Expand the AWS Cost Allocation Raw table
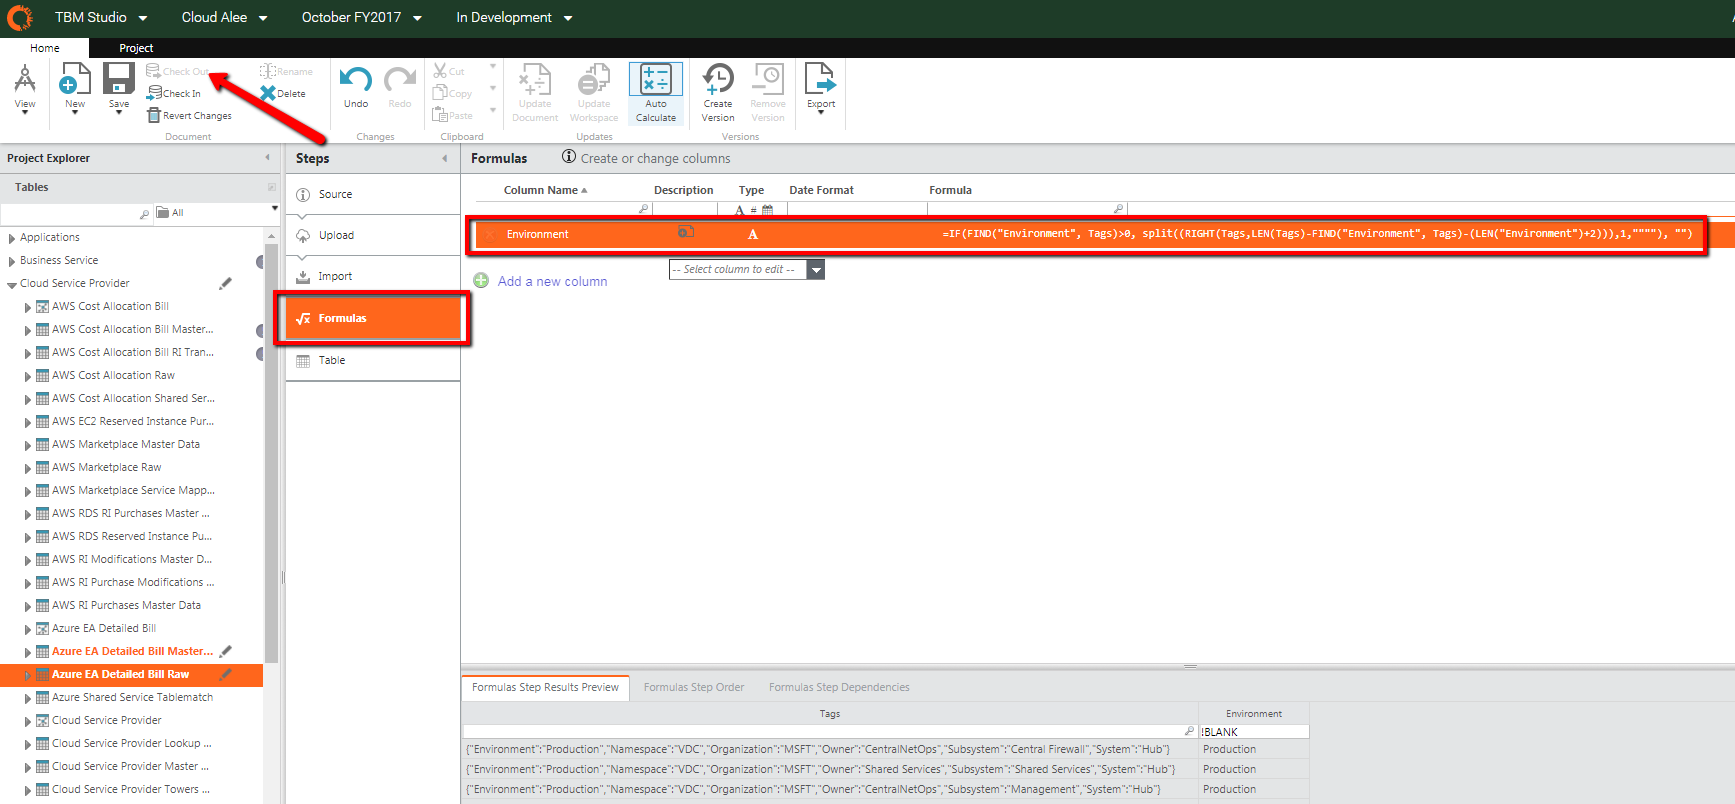 pyautogui.click(x=28, y=376)
